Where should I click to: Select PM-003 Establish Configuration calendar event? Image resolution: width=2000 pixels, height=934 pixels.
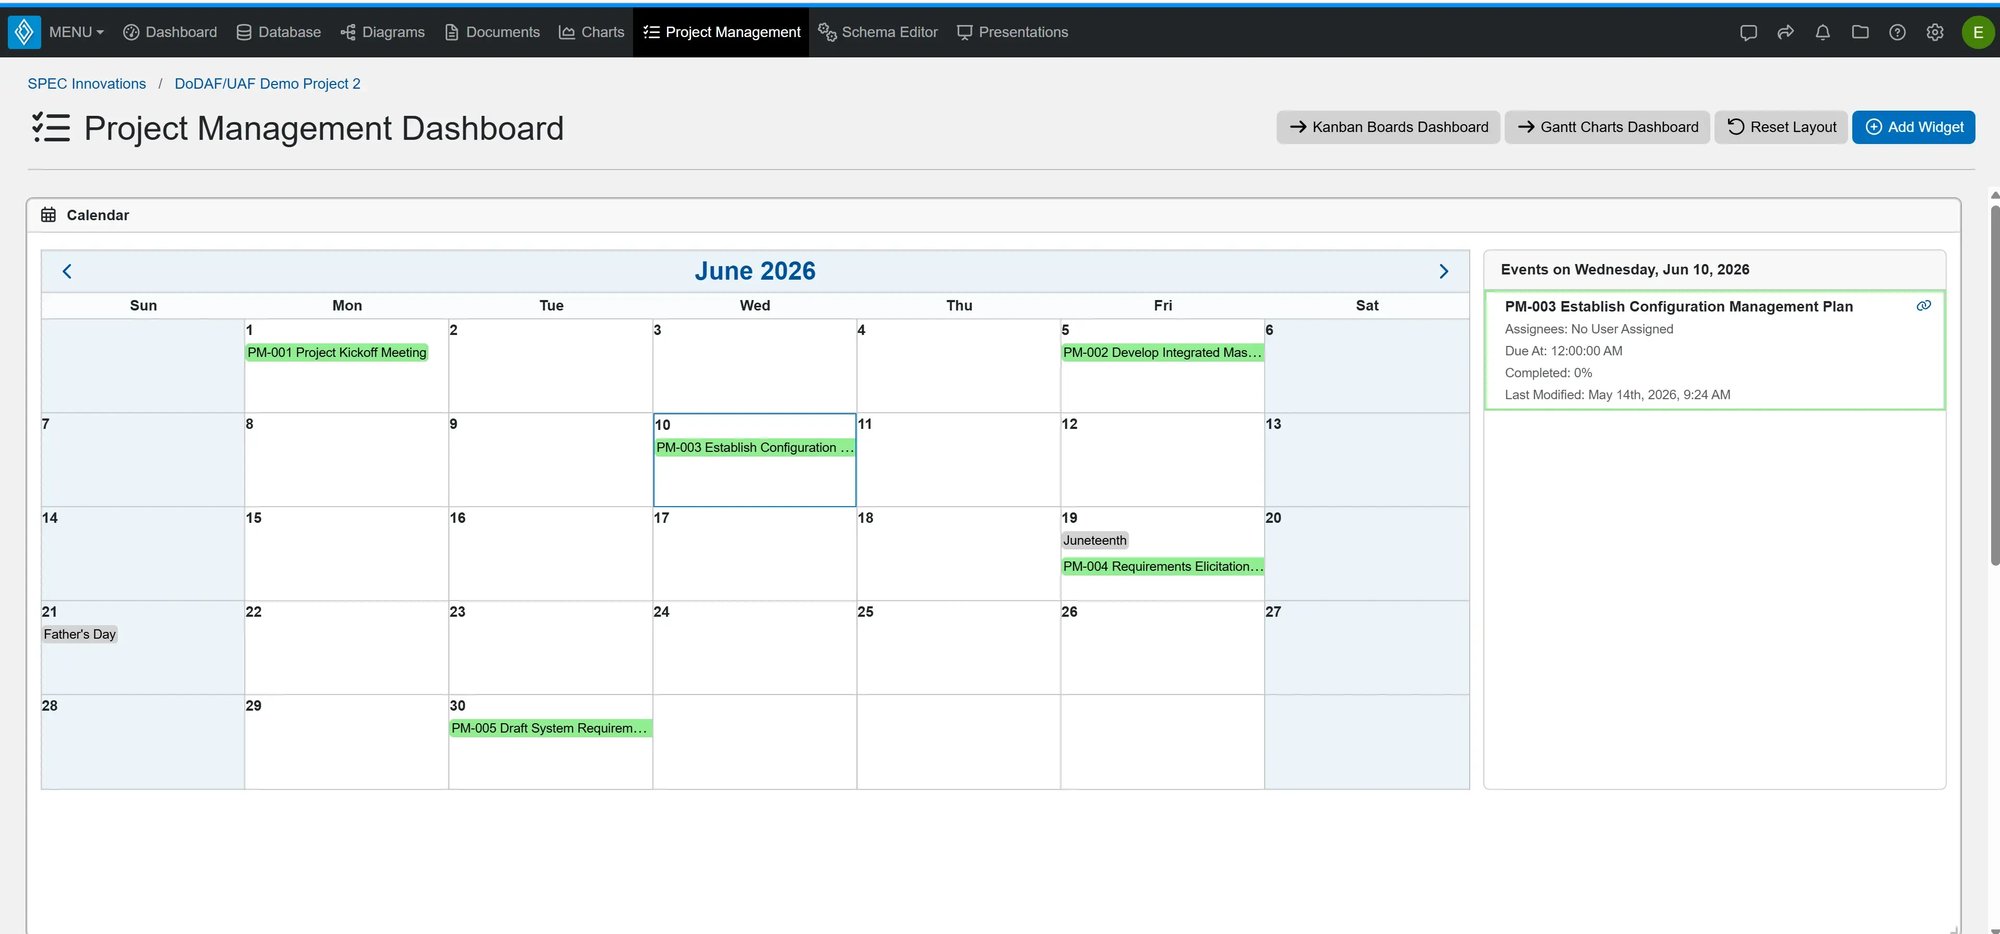pyautogui.click(x=755, y=447)
